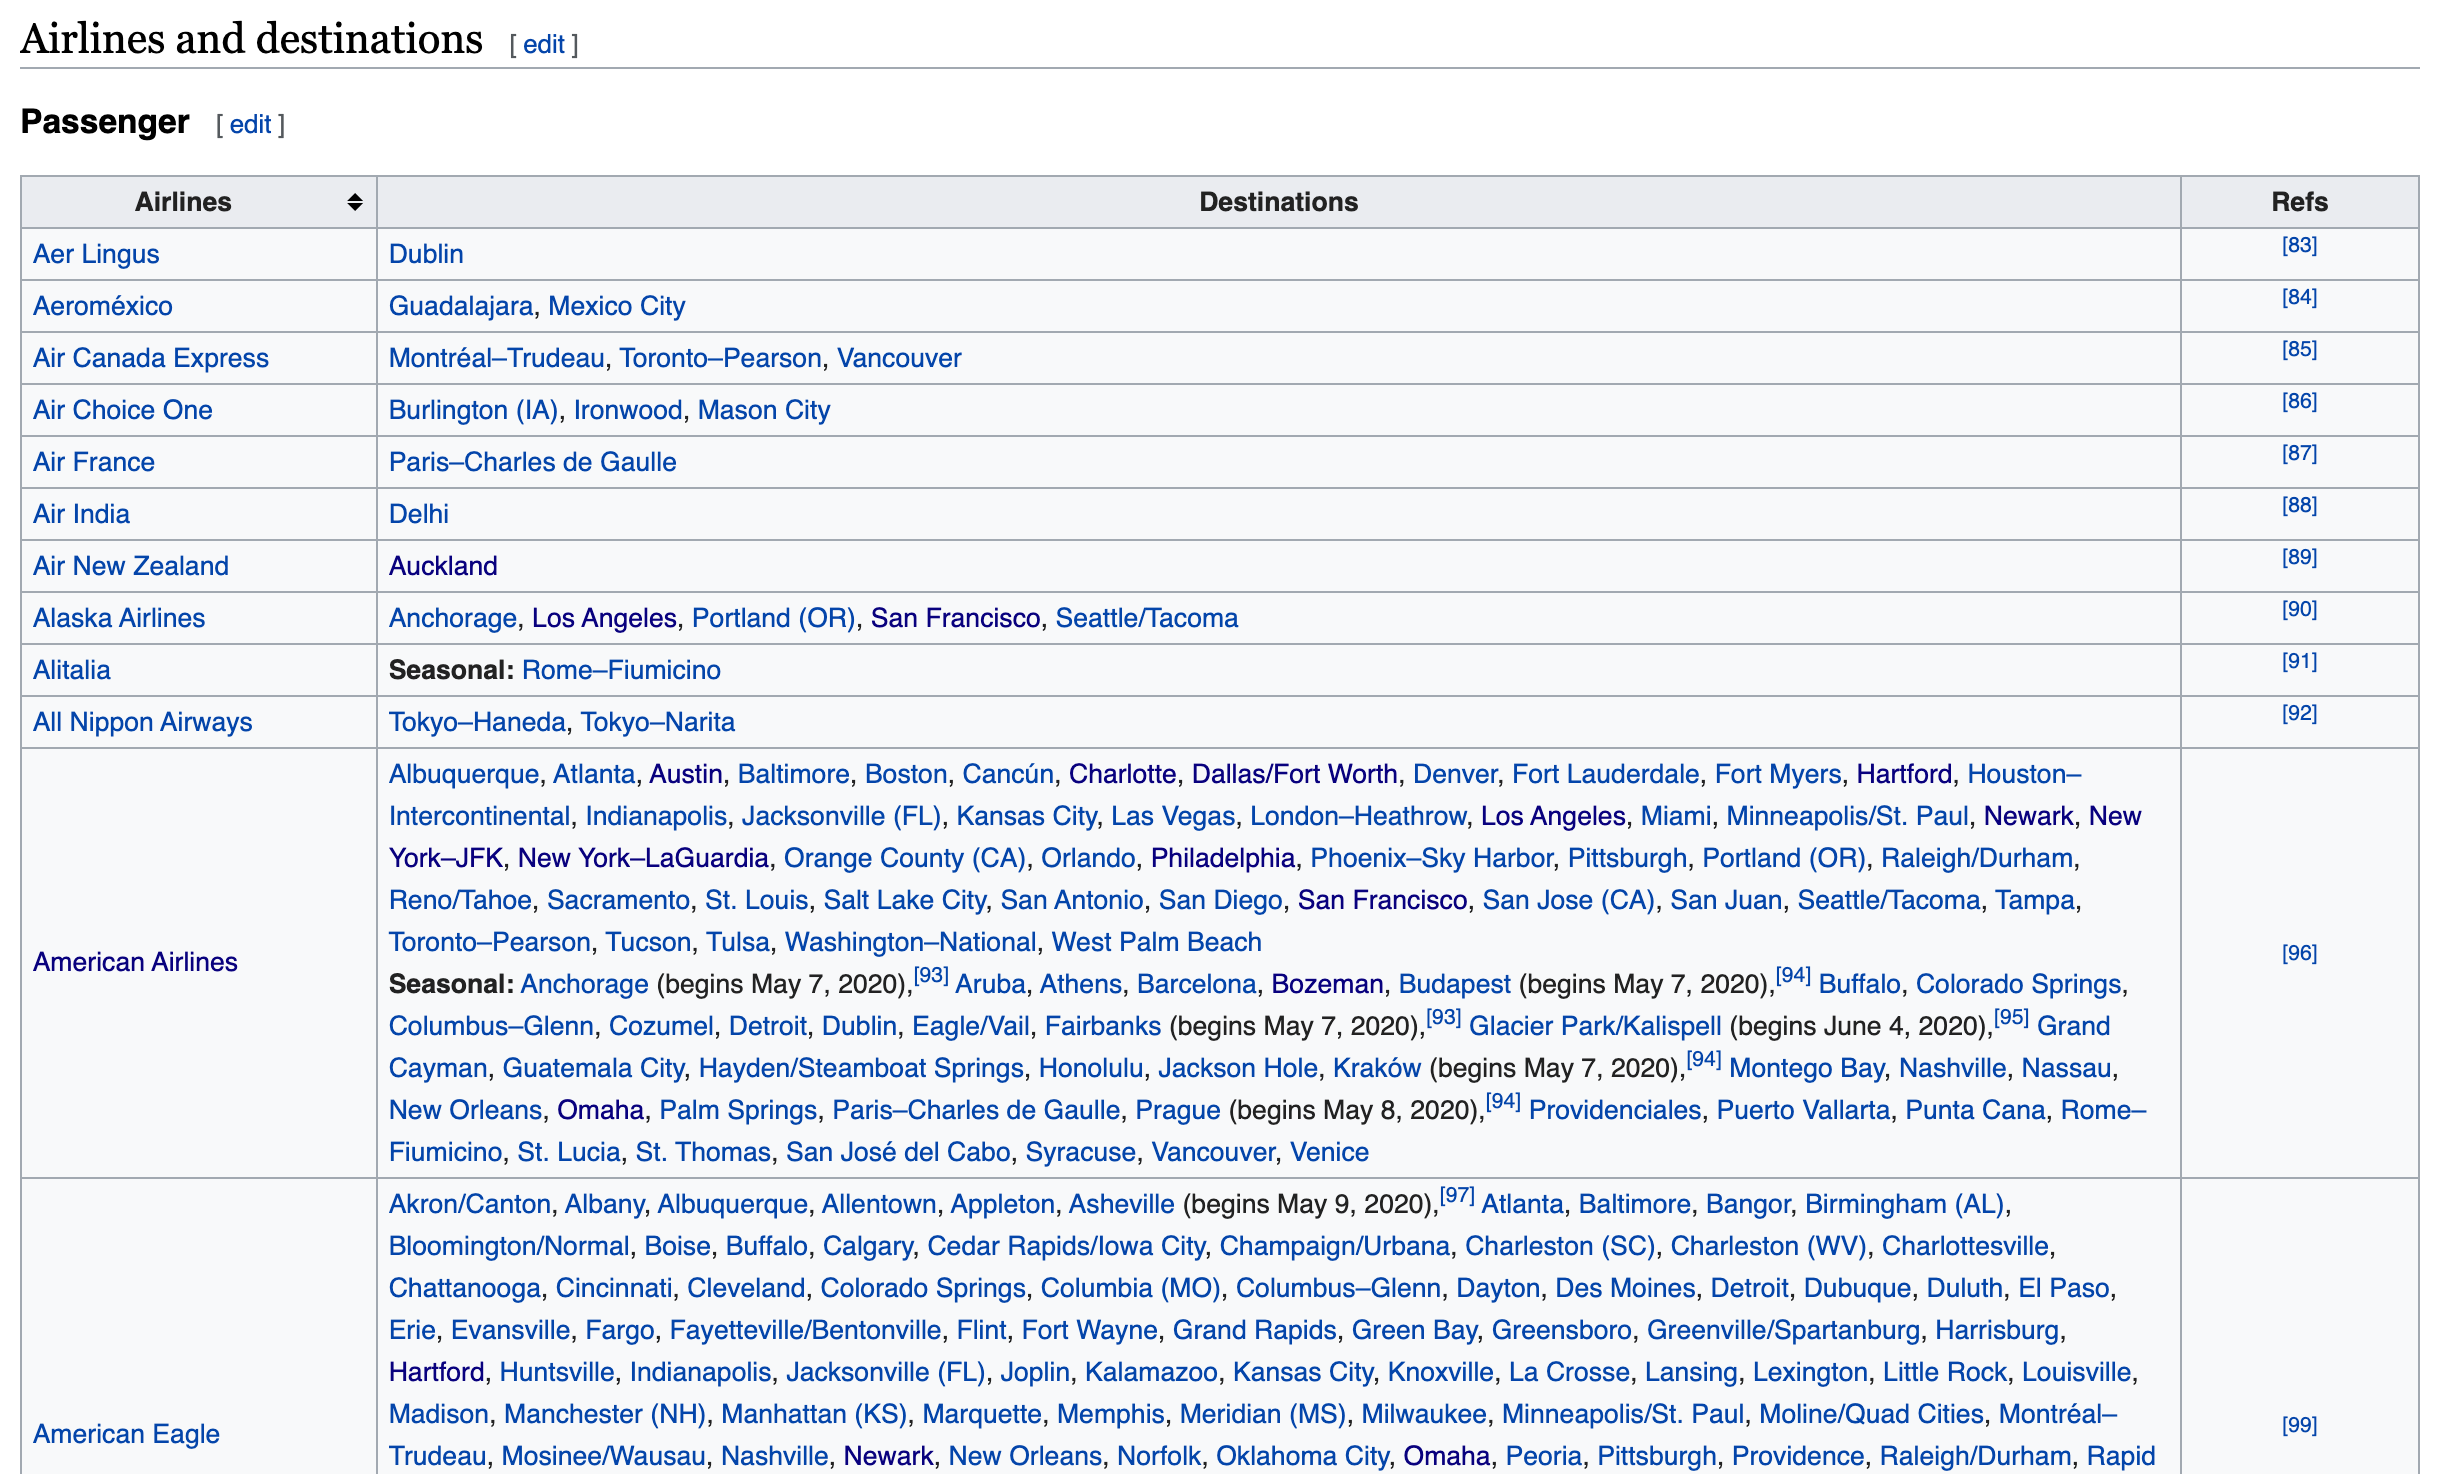Screen dimensions: 2444x1474
Task: Open reference [99] for American Eagle
Action: [x=2299, y=1425]
